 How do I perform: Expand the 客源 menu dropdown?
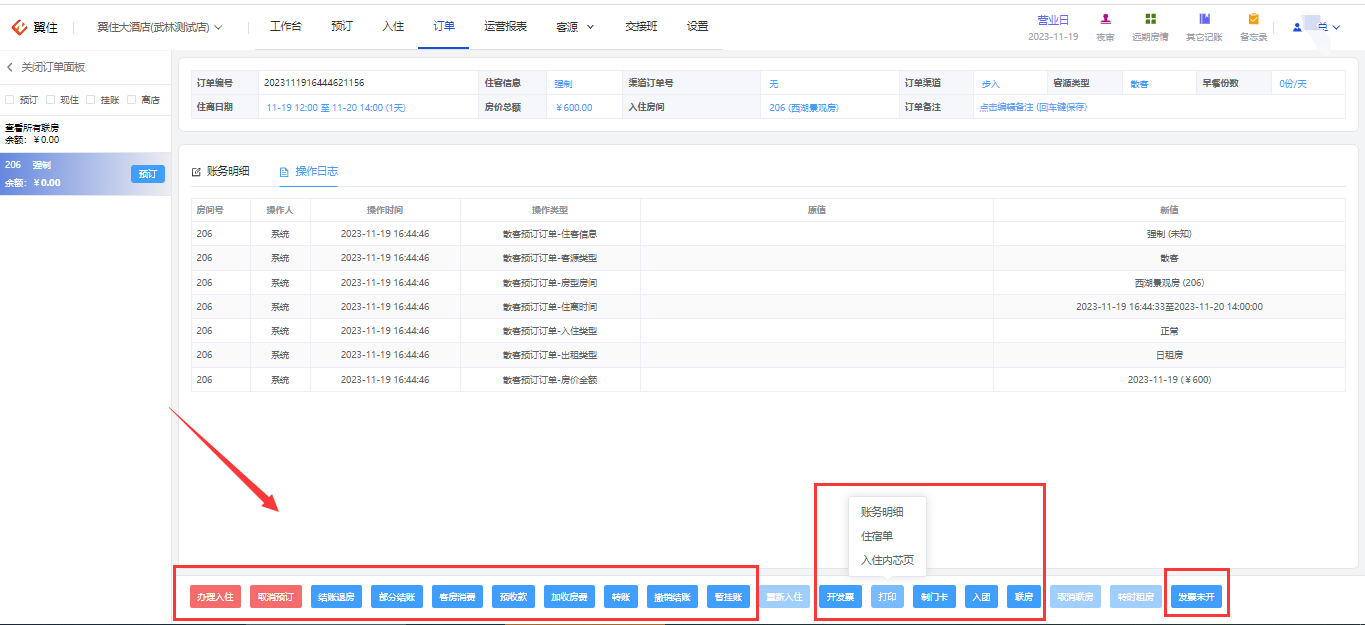(575, 27)
